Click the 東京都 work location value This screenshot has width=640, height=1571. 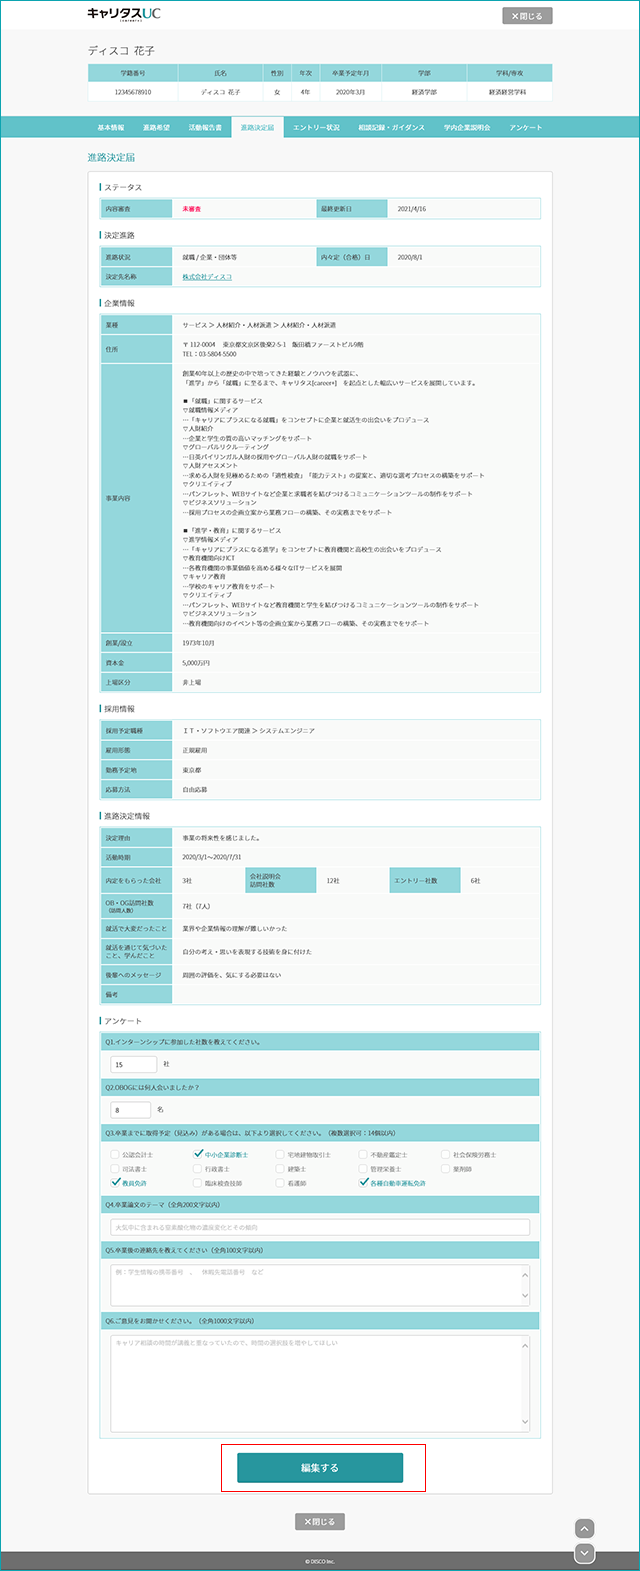click(x=191, y=770)
